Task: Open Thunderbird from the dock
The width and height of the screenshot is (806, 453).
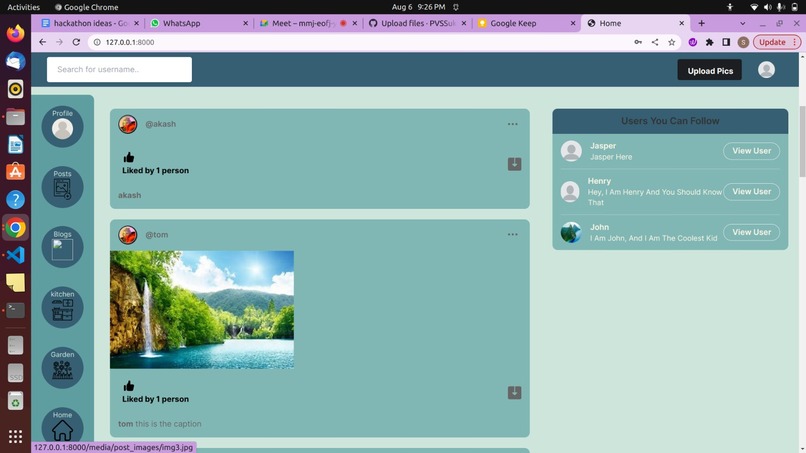Action: (x=15, y=61)
